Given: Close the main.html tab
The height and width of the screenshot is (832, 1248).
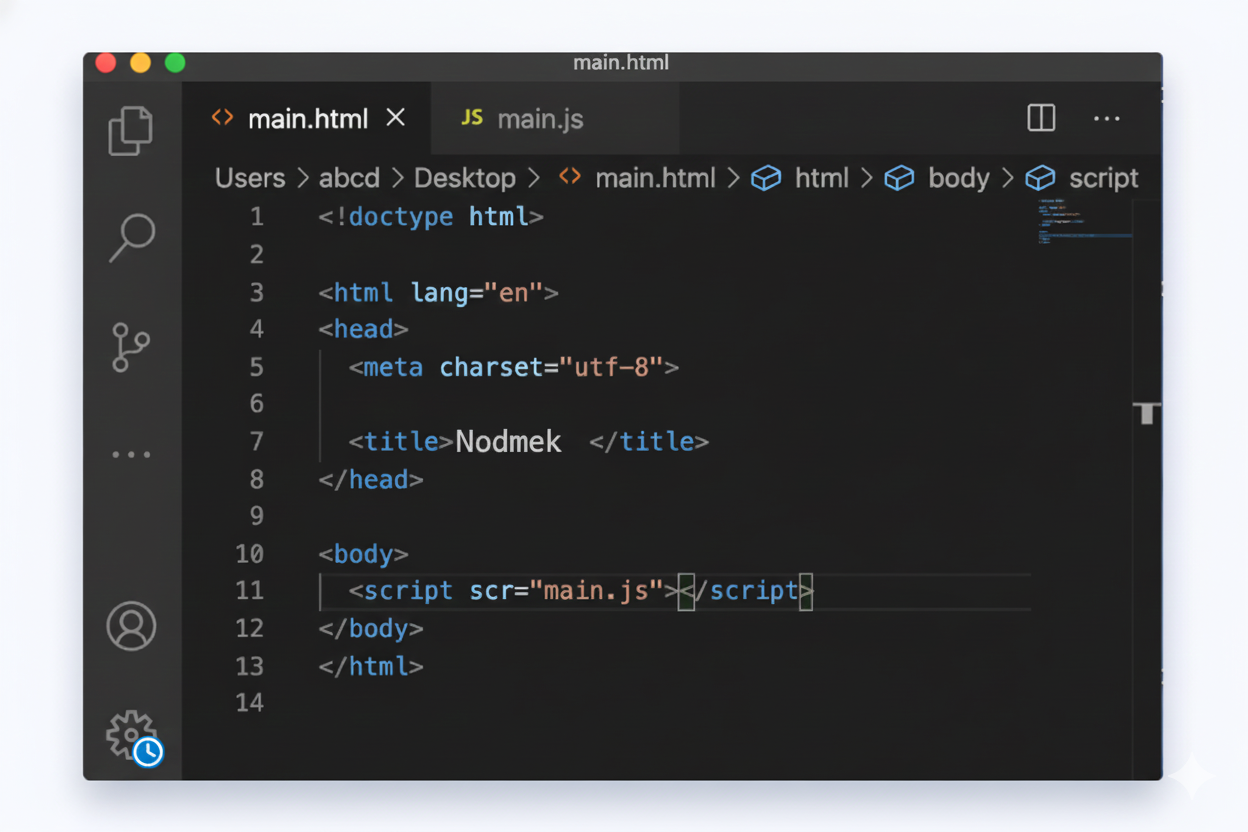Looking at the screenshot, I should coord(395,117).
